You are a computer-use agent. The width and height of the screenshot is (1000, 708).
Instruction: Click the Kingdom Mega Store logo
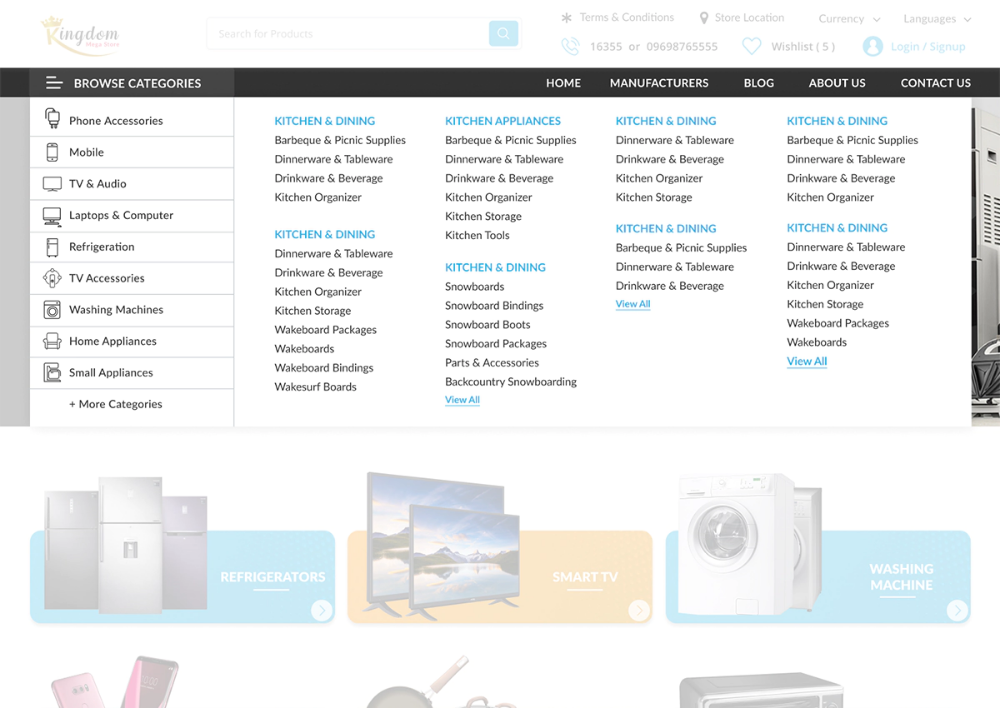[x=80, y=35]
